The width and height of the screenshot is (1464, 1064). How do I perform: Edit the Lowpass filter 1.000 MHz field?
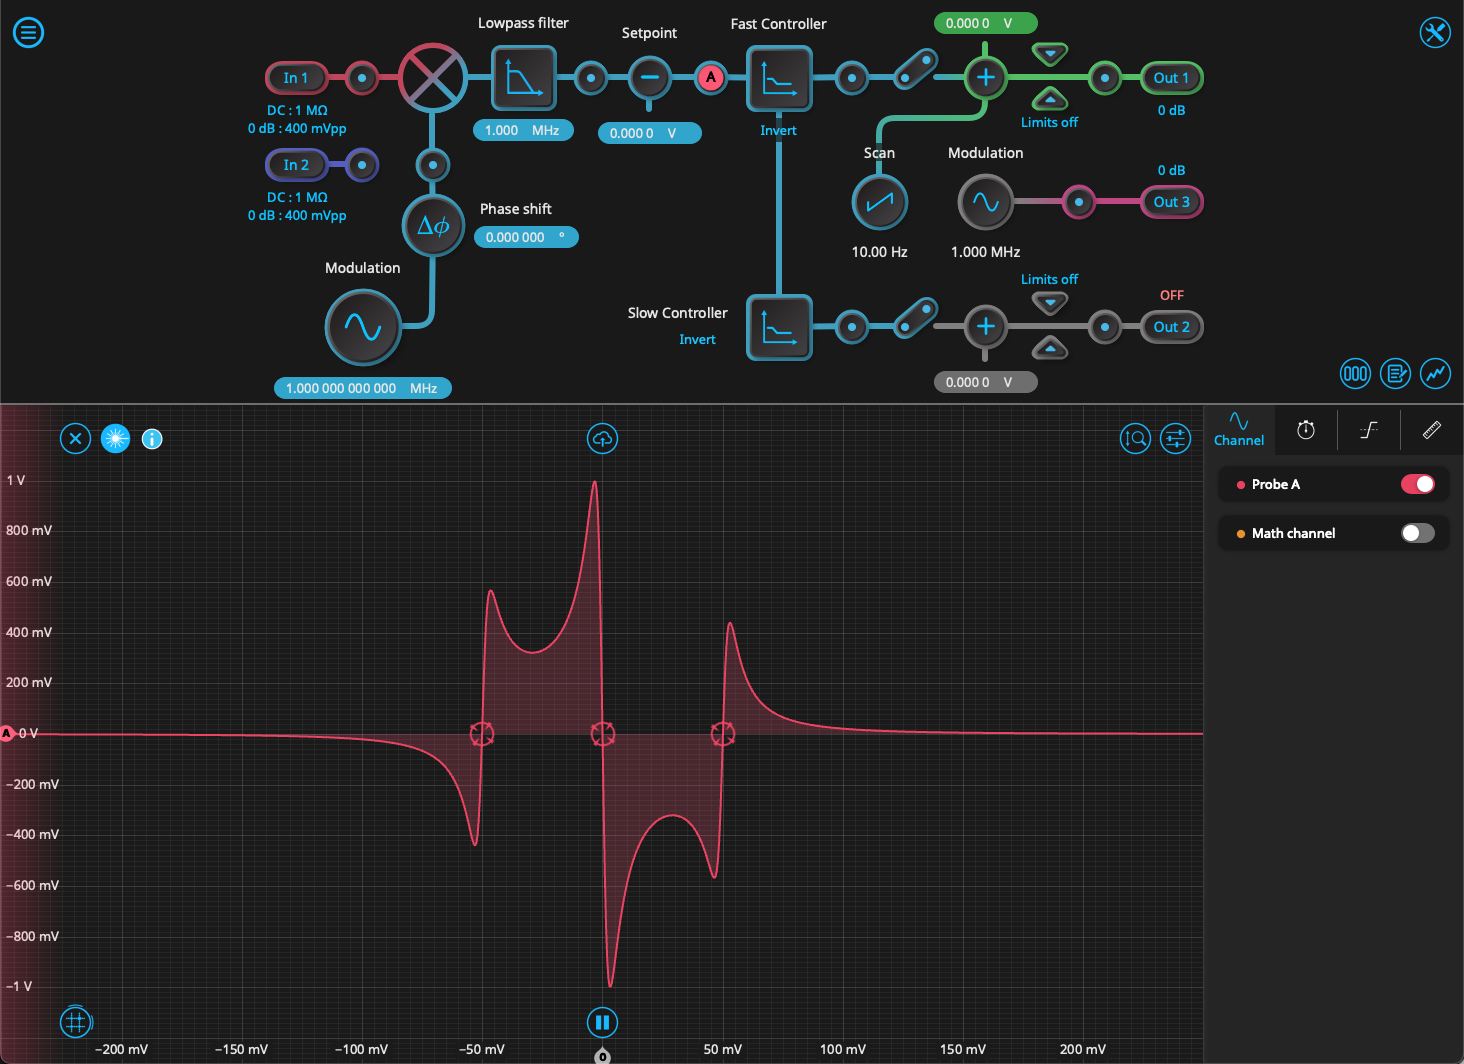click(522, 130)
